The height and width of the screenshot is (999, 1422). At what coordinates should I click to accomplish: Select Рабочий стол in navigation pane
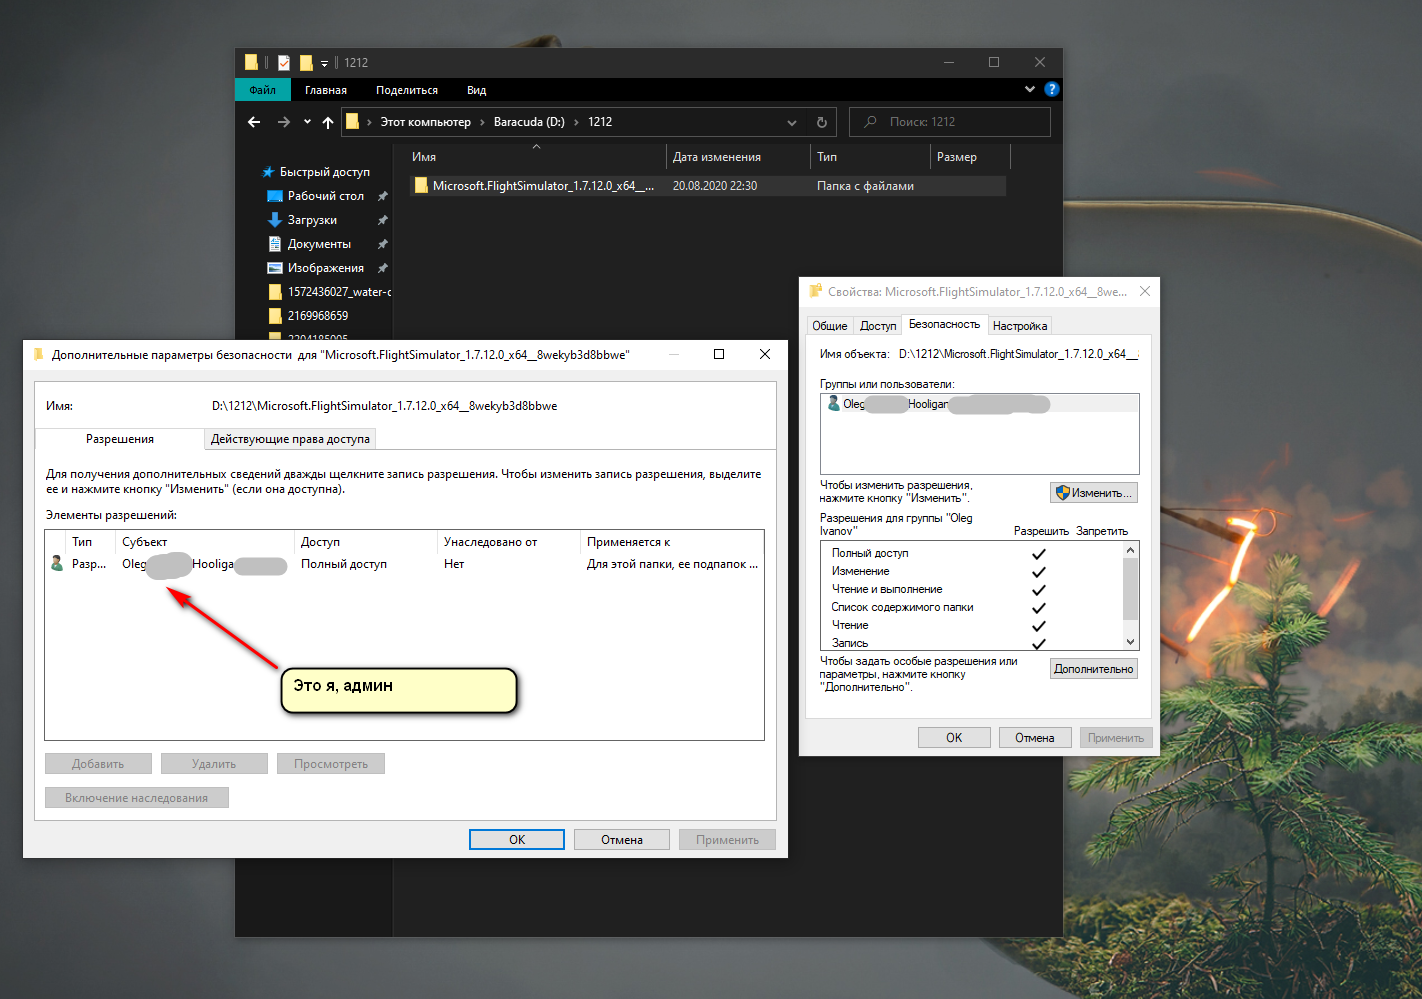326,196
